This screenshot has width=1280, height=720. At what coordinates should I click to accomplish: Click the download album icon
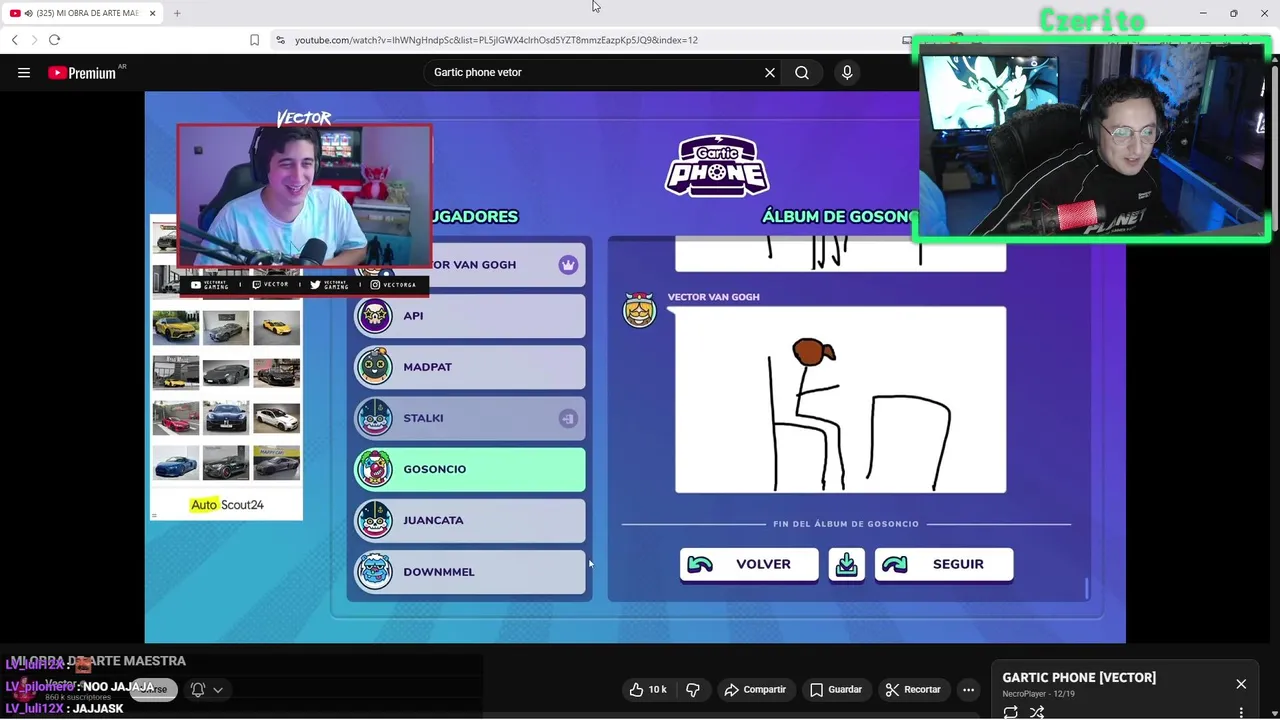846,564
